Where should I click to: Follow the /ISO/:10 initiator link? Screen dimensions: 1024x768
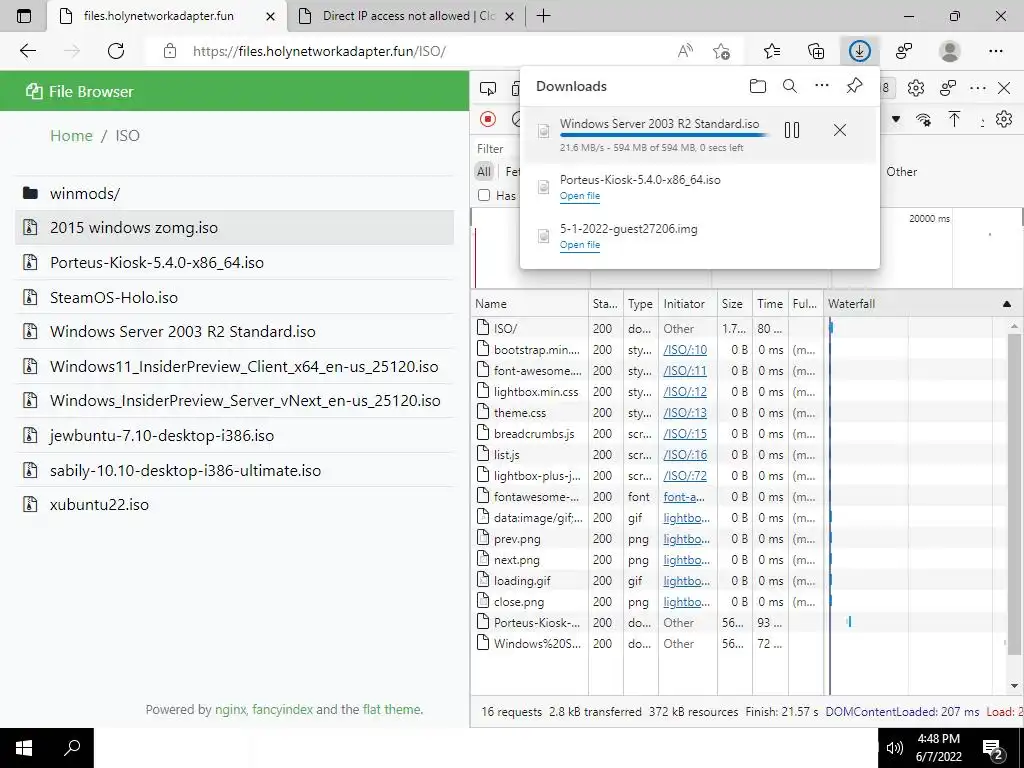pyautogui.click(x=685, y=350)
